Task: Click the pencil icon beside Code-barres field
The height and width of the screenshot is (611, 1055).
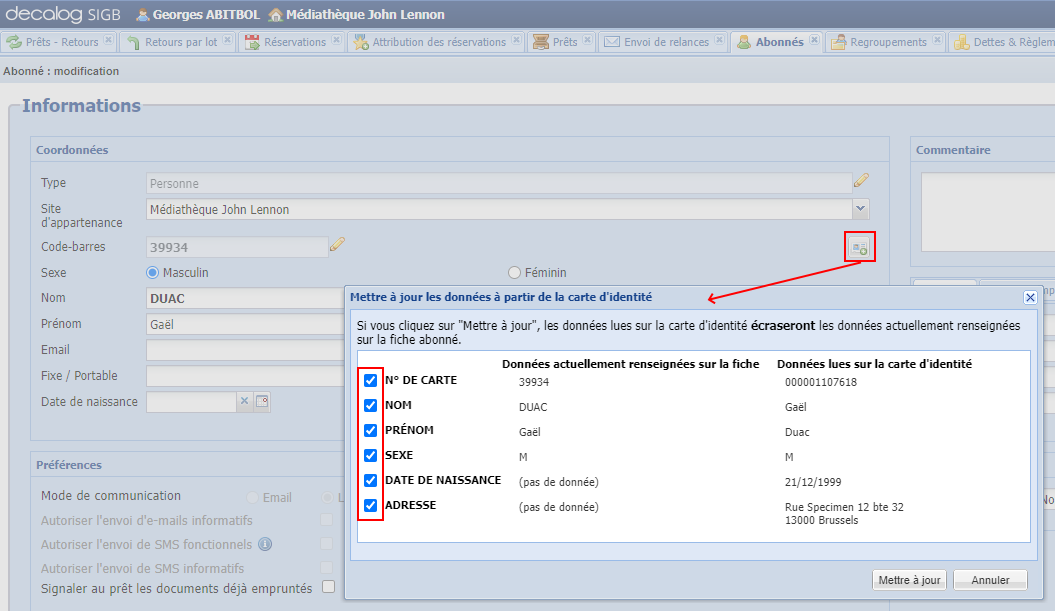Action: [x=337, y=245]
